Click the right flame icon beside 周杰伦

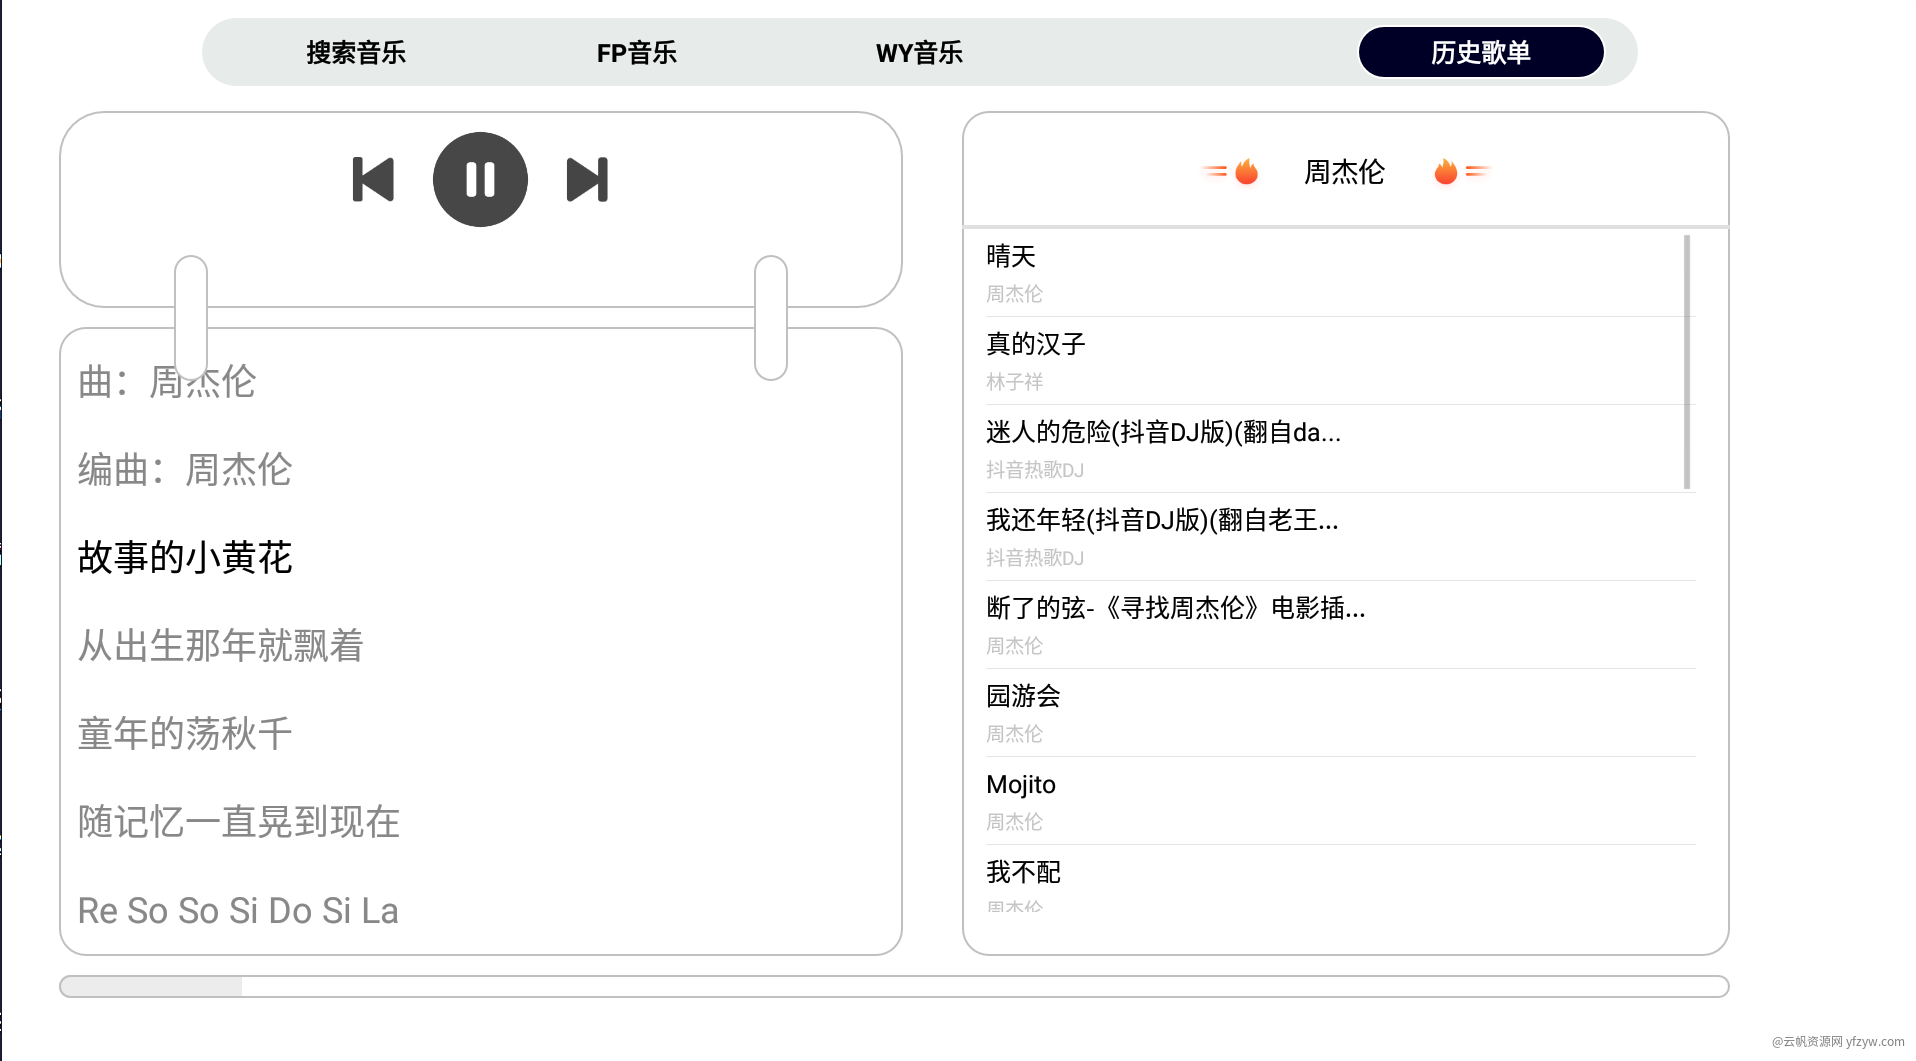1446,171
